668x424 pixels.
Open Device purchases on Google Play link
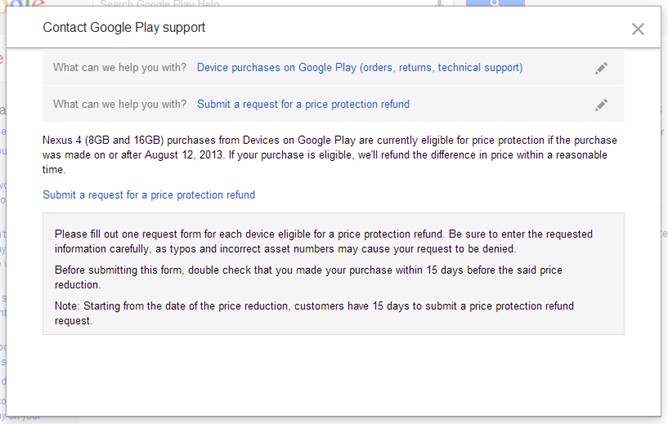point(360,68)
